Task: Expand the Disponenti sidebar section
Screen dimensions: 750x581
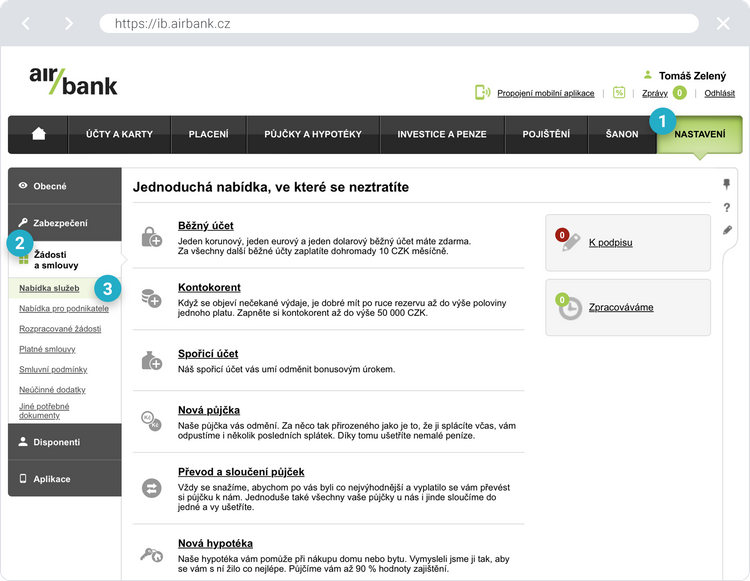Action: [64, 441]
